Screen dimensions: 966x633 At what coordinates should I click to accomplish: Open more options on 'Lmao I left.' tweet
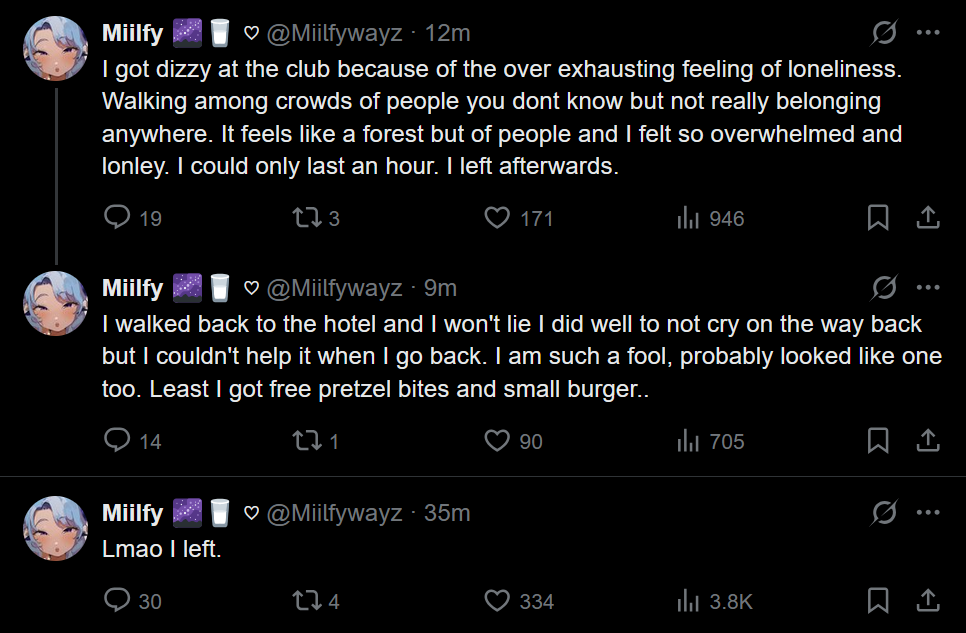928,513
